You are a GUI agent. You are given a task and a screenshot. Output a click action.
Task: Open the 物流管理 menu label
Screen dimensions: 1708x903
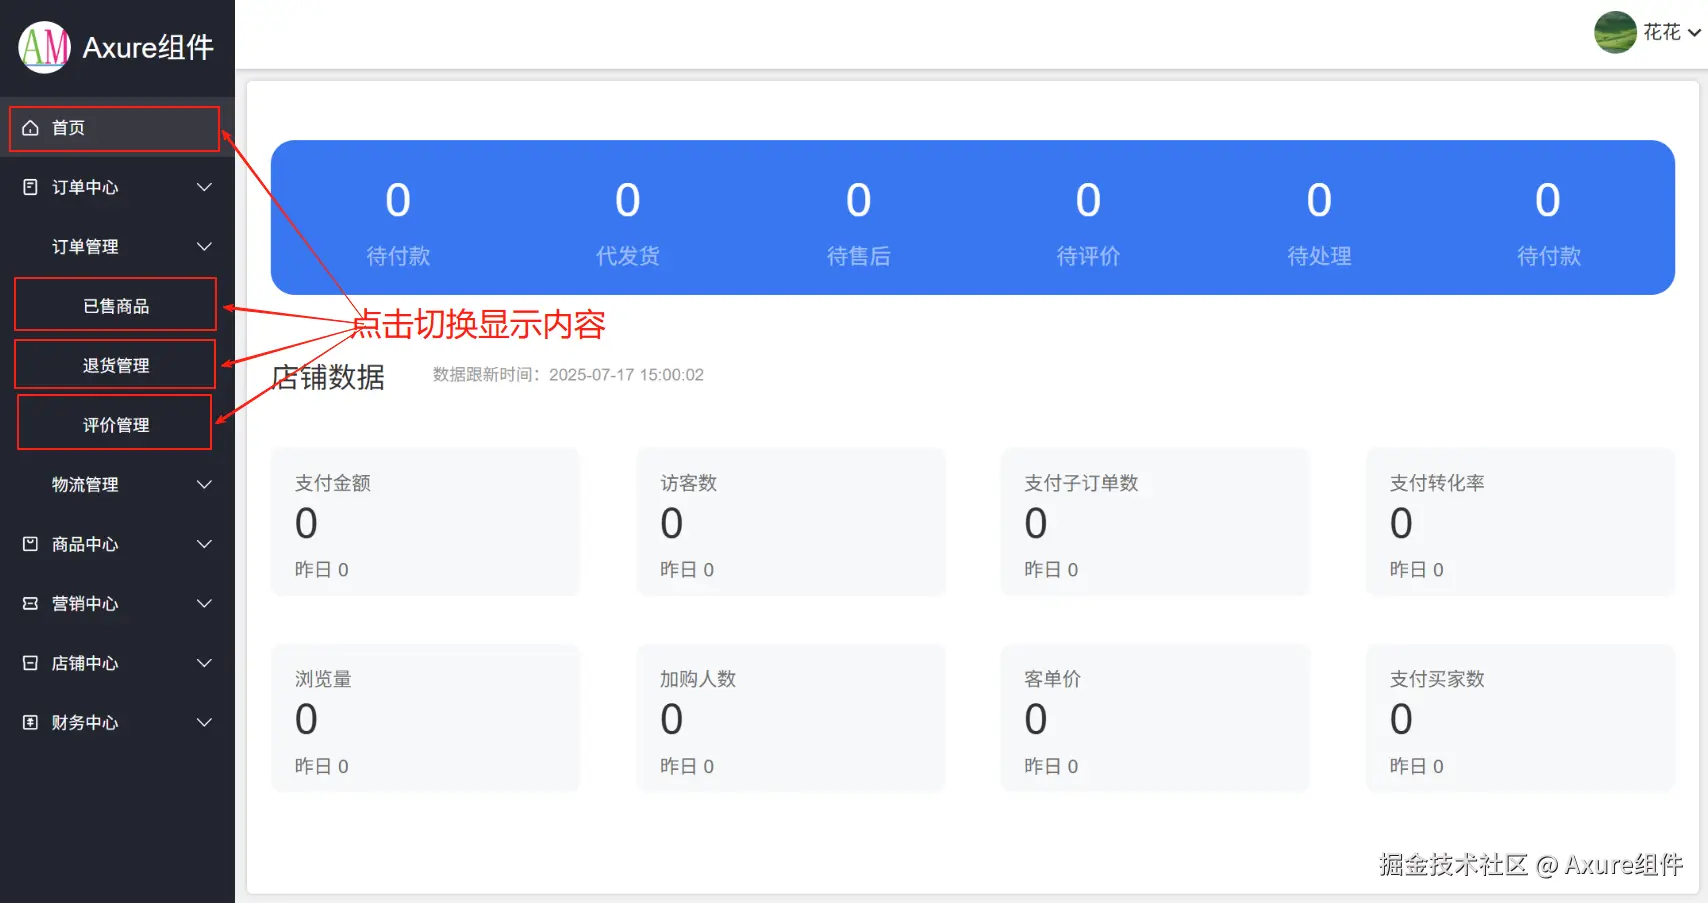(x=85, y=484)
